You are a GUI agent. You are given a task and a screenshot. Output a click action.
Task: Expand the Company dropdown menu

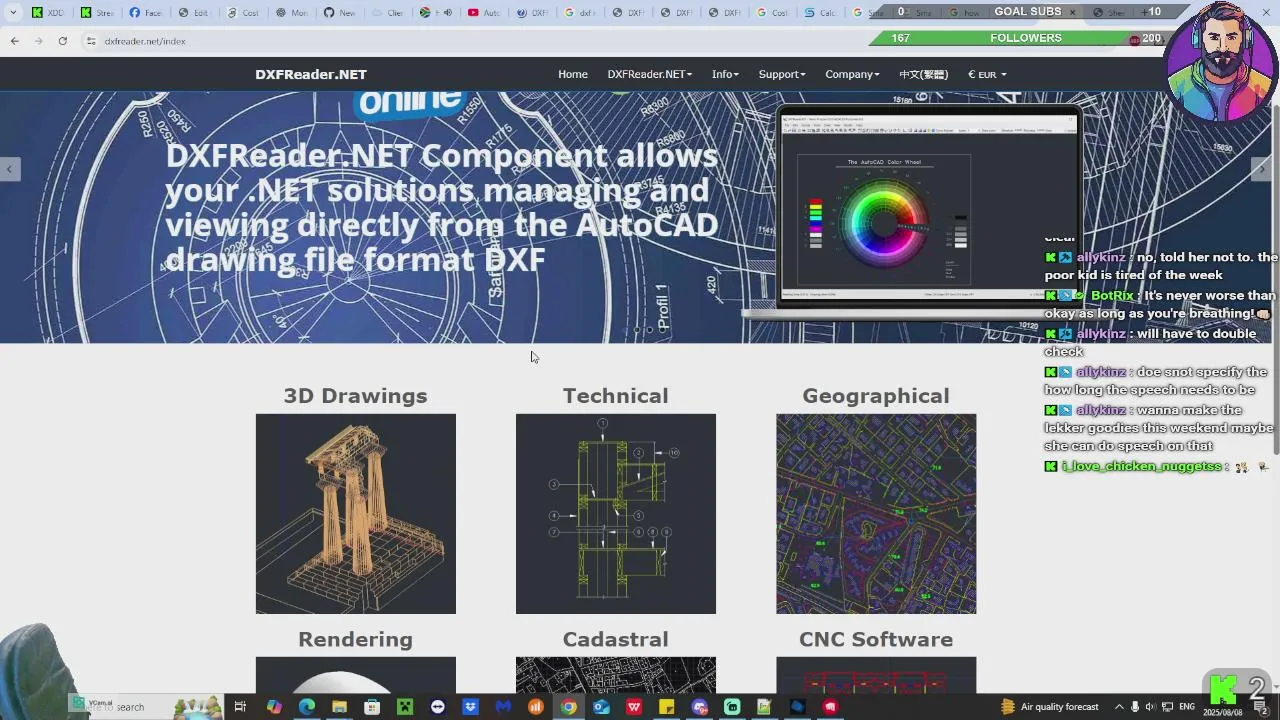[x=852, y=74]
